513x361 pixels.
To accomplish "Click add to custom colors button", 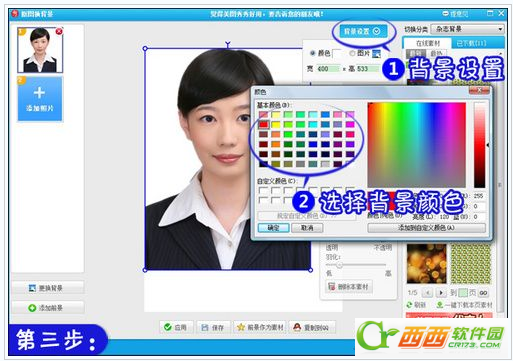I will pos(426,228).
